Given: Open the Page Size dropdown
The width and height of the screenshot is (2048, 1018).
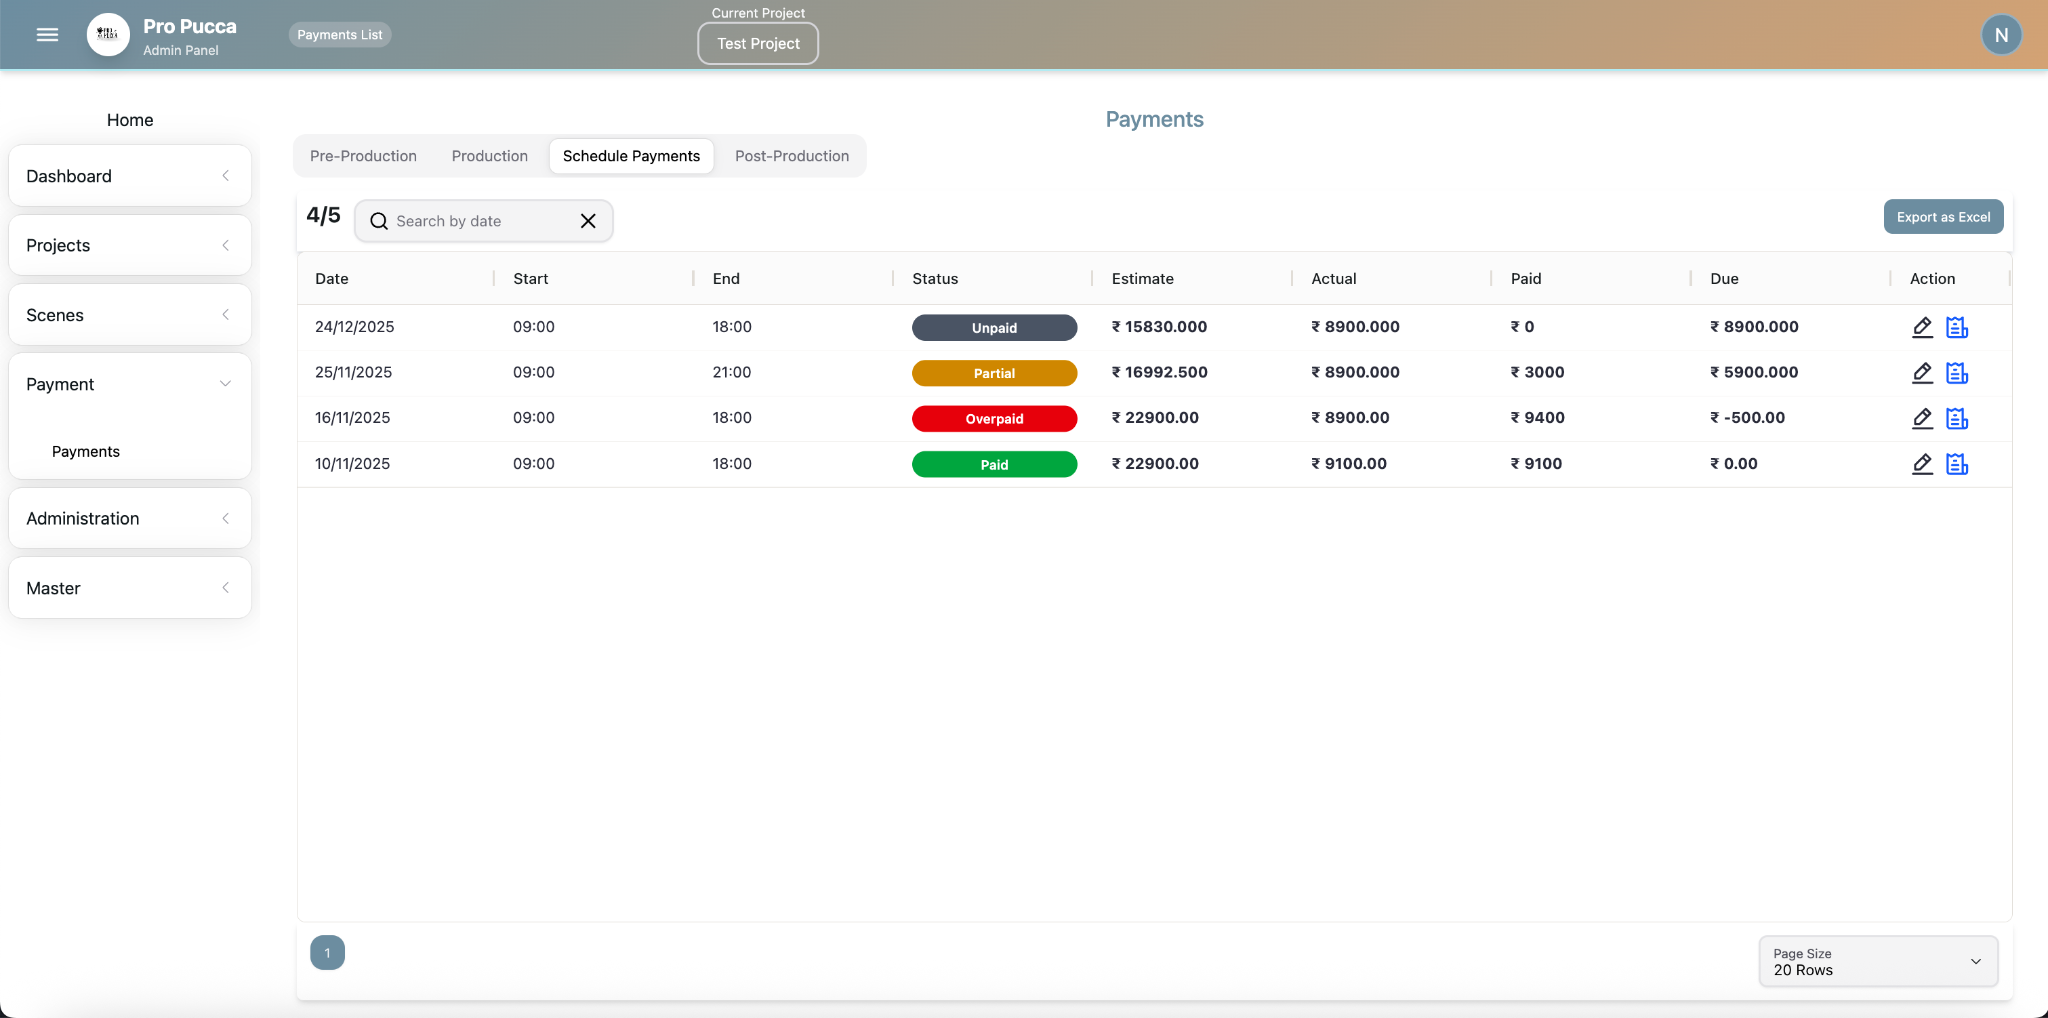Looking at the screenshot, I should pos(1877,961).
